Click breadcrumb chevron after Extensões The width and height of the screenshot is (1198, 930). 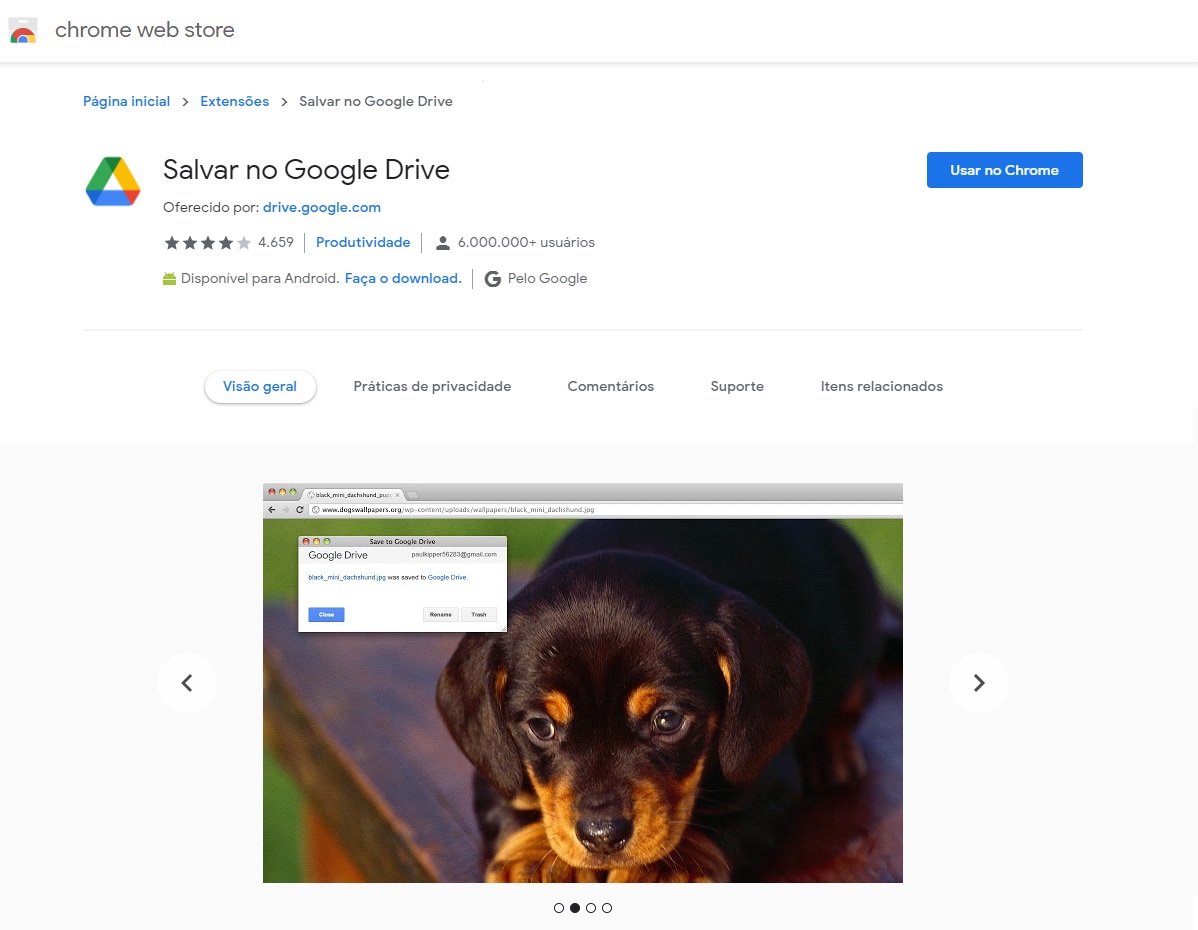tap(284, 102)
